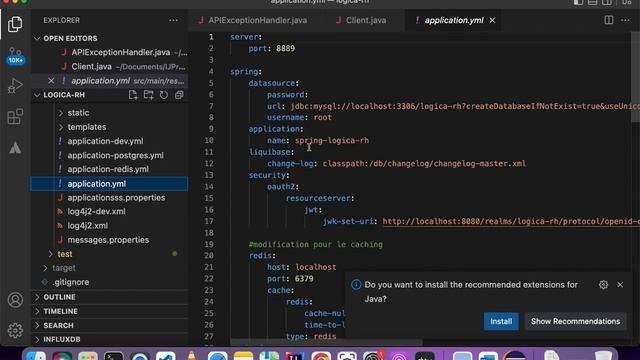Create a new folder in LOGICA-RH
Image resolution: width=640 pixels, height=360 pixels.
(x=149, y=95)
